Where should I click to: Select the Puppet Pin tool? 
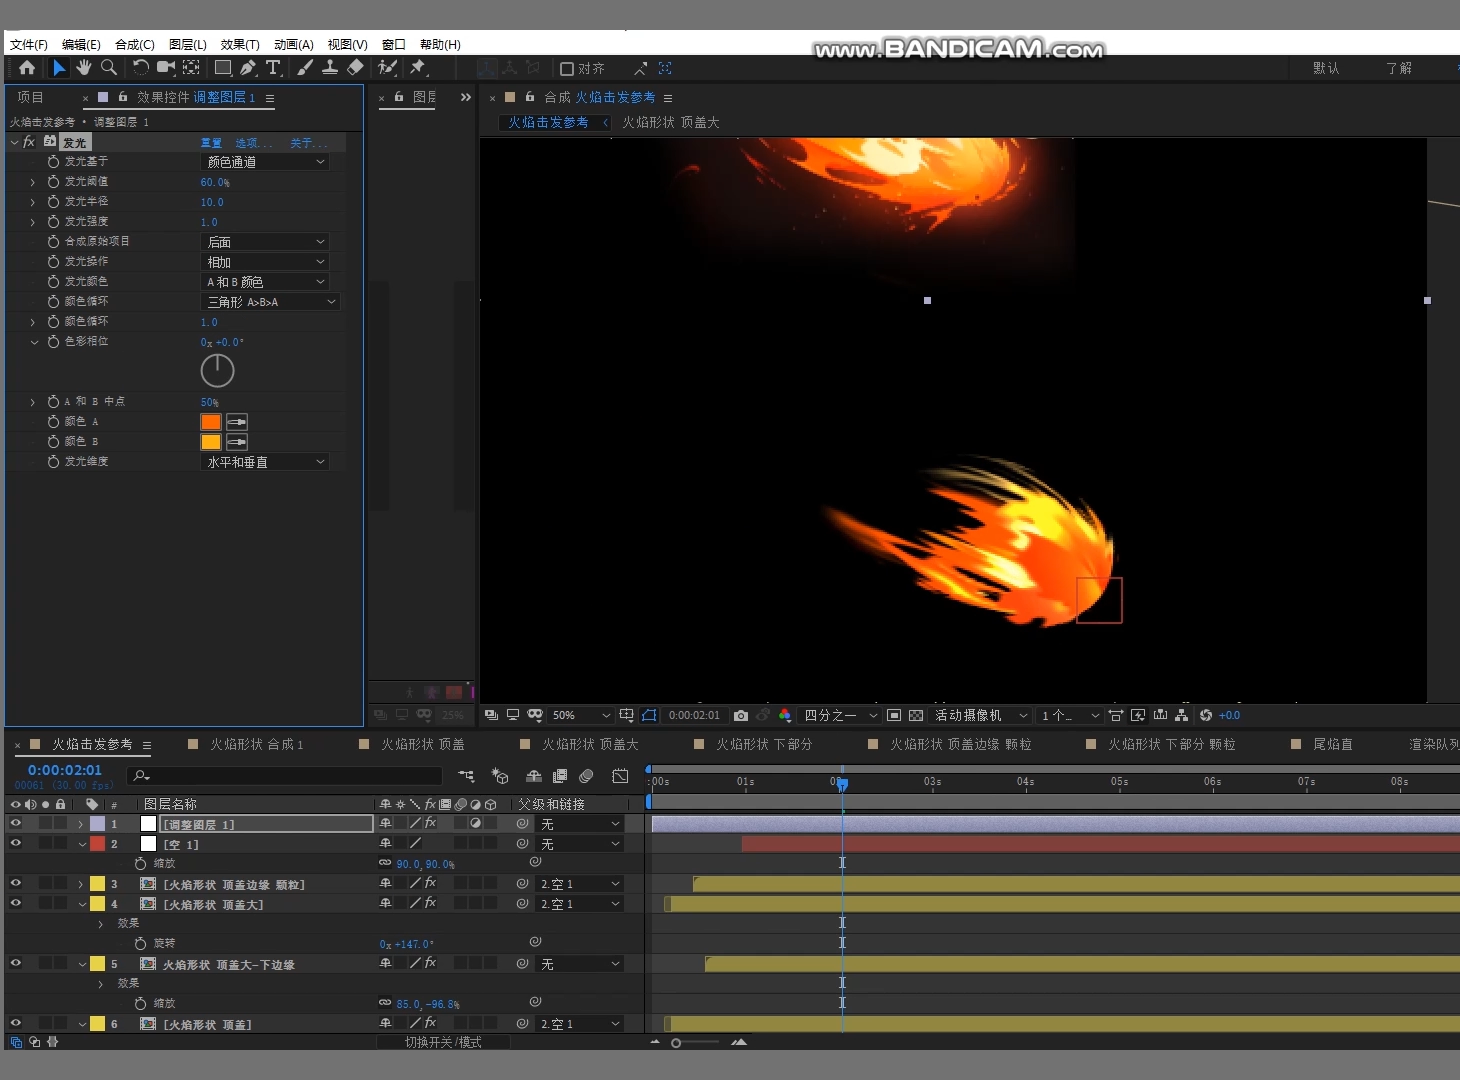point(418,68)
